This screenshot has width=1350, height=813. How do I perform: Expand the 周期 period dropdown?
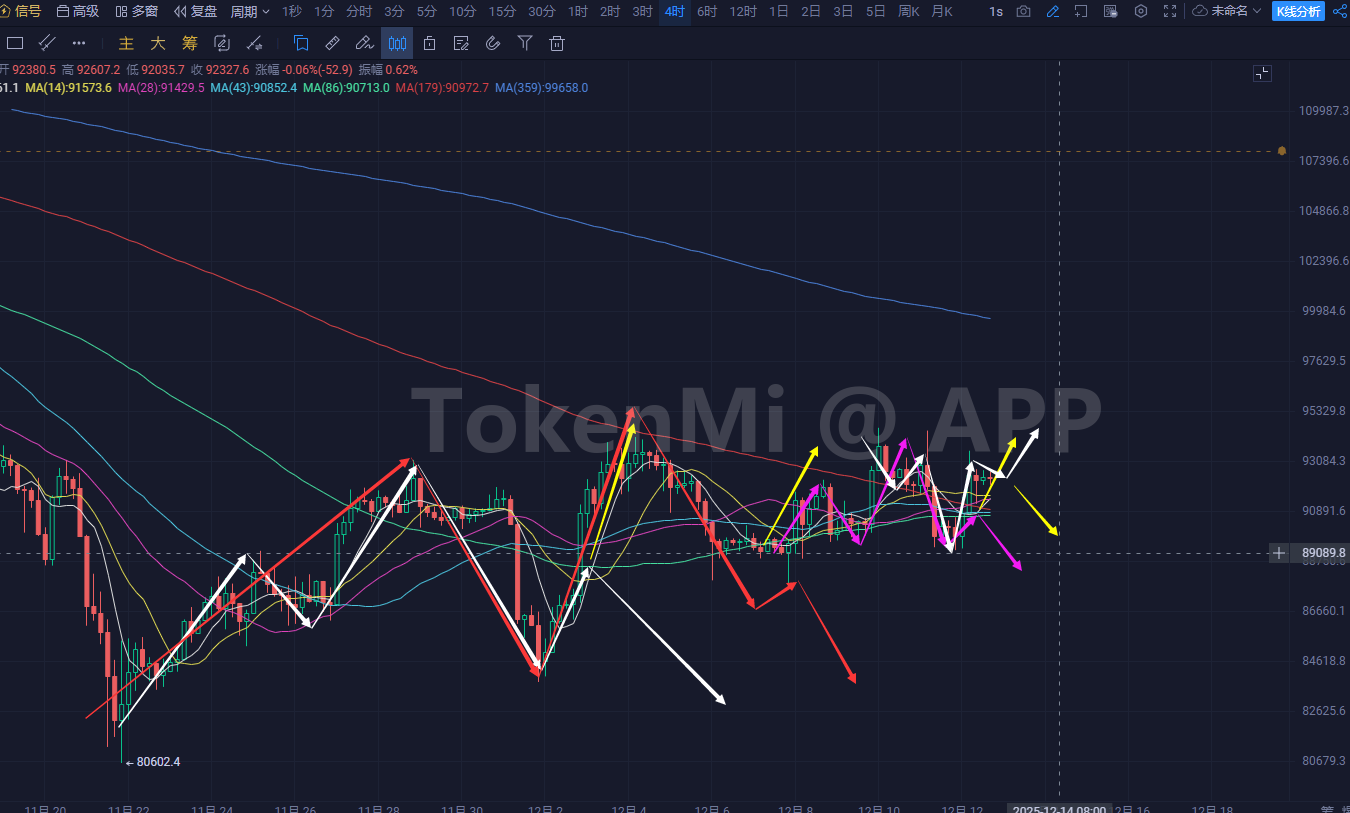(250, 11)
